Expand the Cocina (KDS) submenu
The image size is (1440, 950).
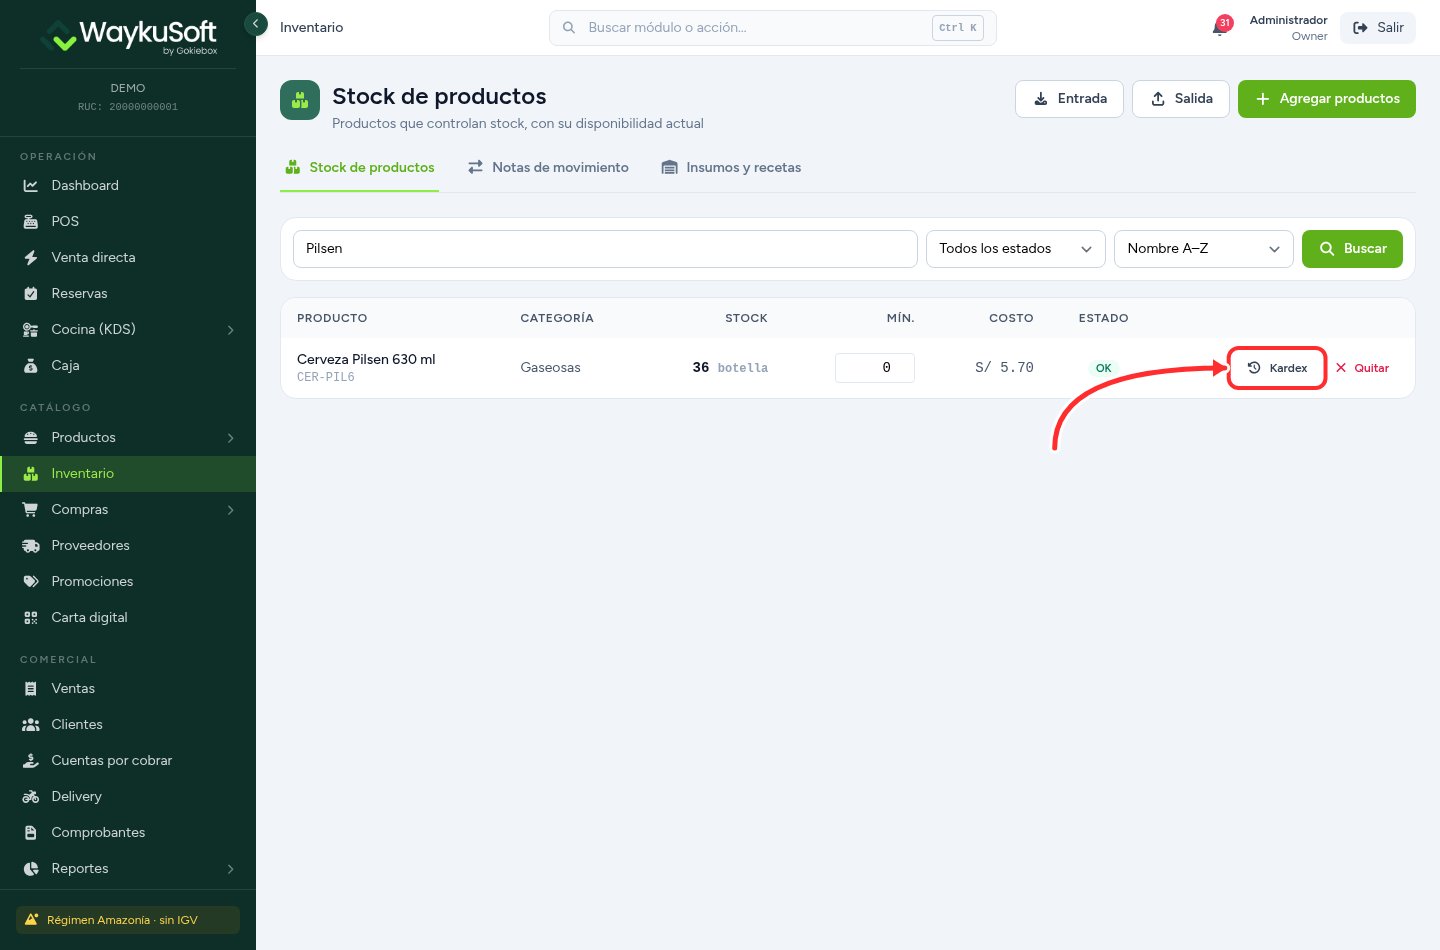231,329
